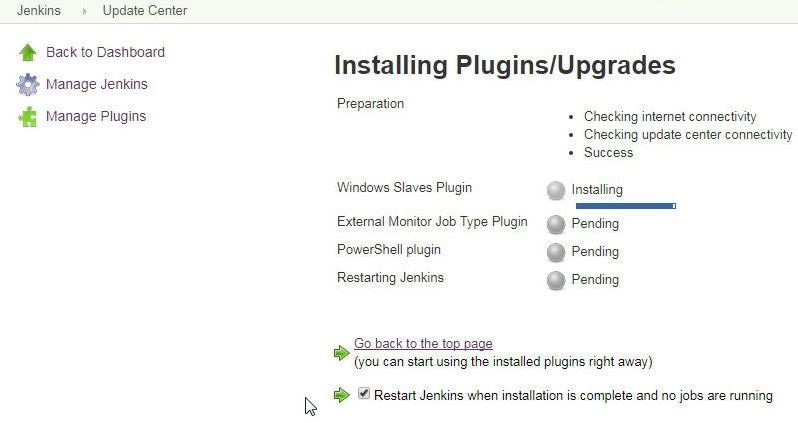Open the Back to Dashboard link
Viewport: 798px width, 423px height.
pos(105,52)
